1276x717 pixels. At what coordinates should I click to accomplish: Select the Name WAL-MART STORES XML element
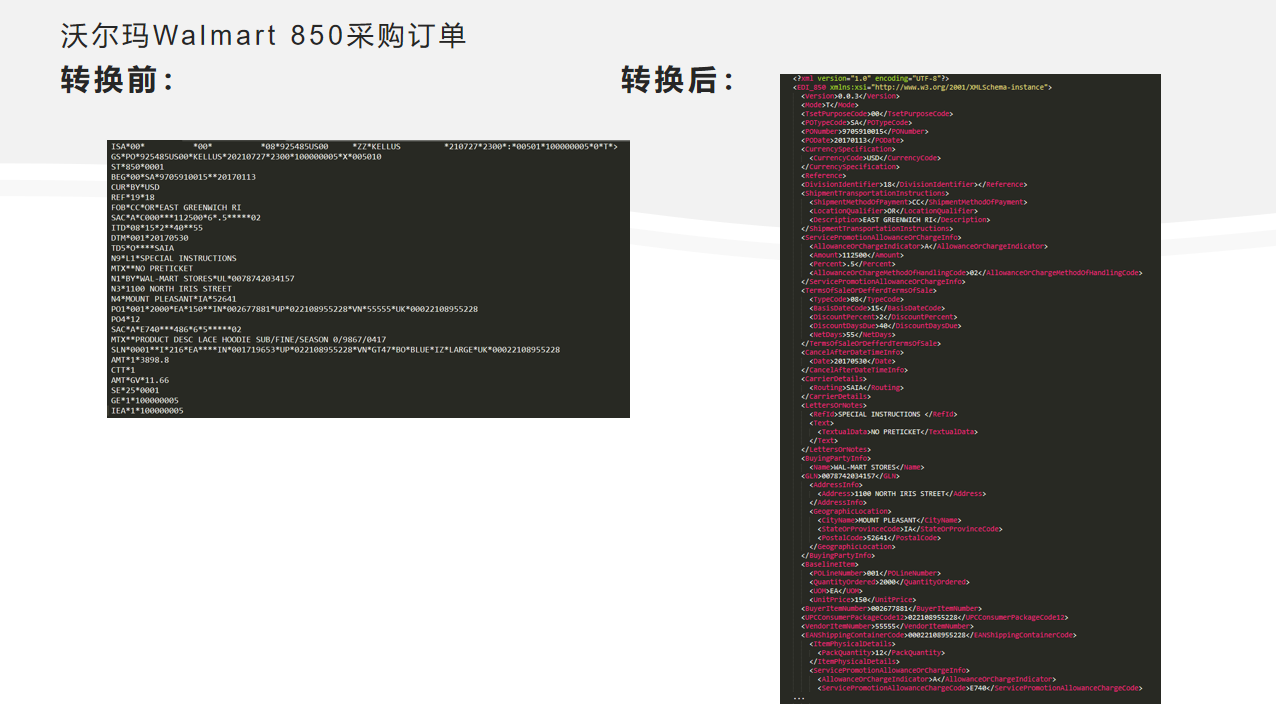pos(867,467)
